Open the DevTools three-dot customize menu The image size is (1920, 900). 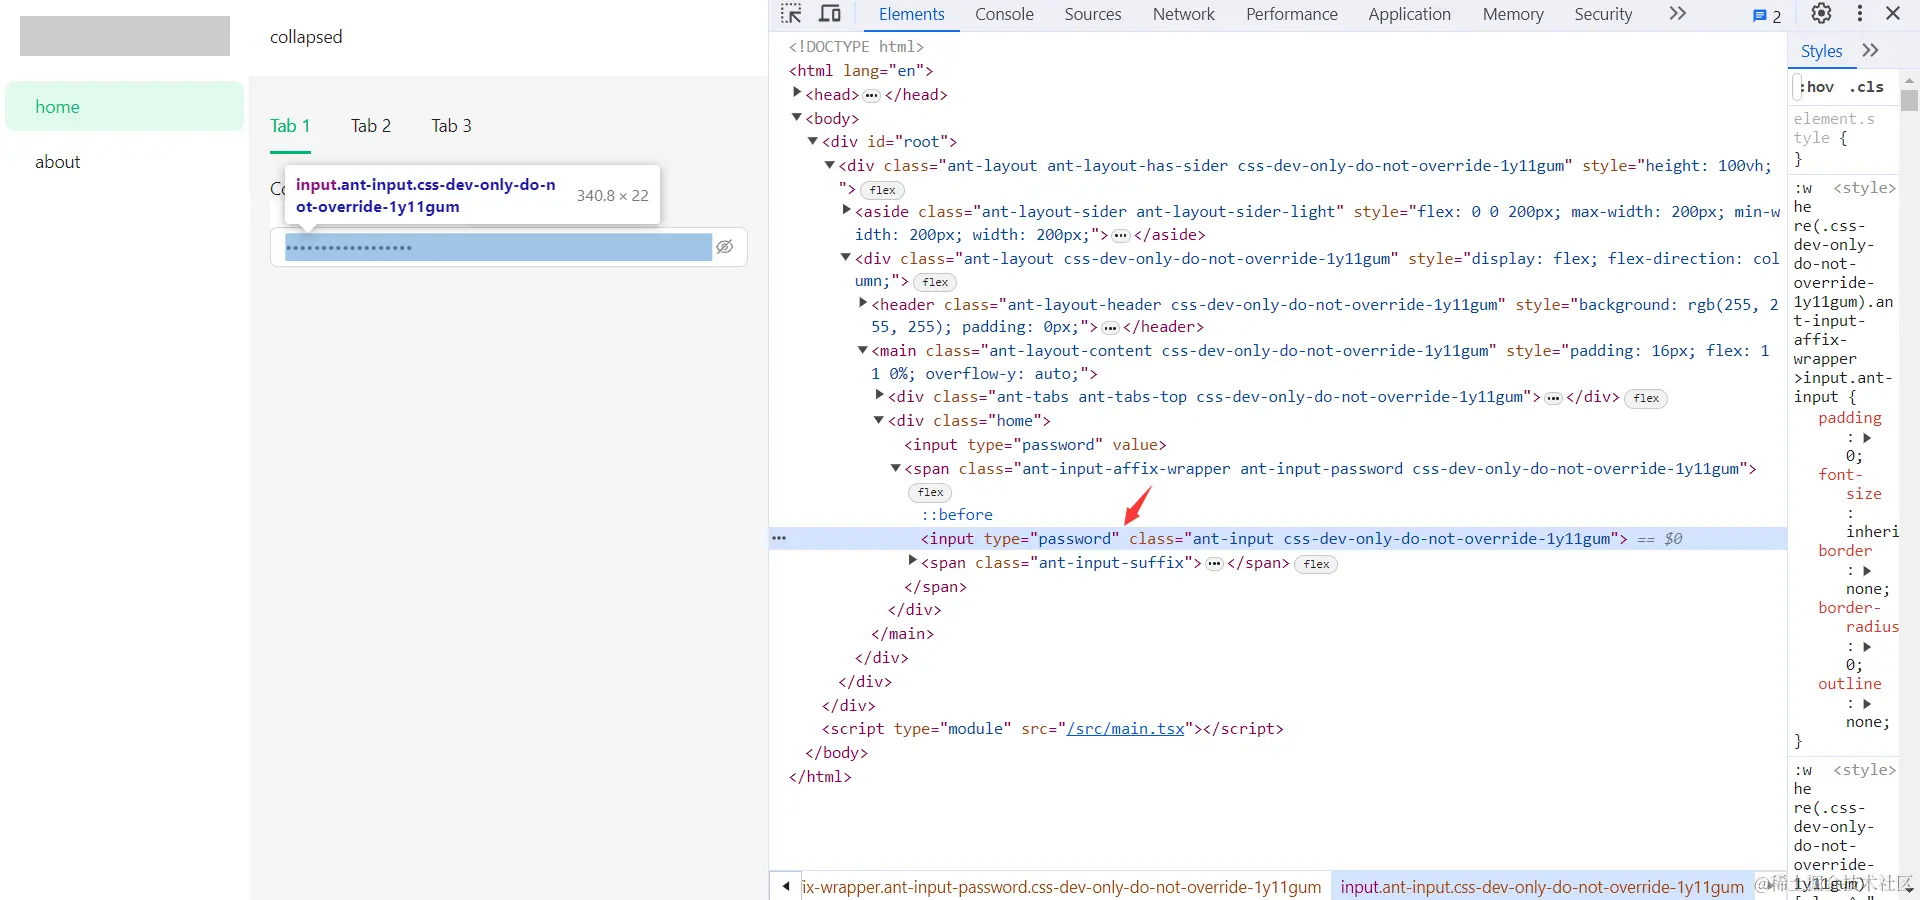coord(1859,14)
